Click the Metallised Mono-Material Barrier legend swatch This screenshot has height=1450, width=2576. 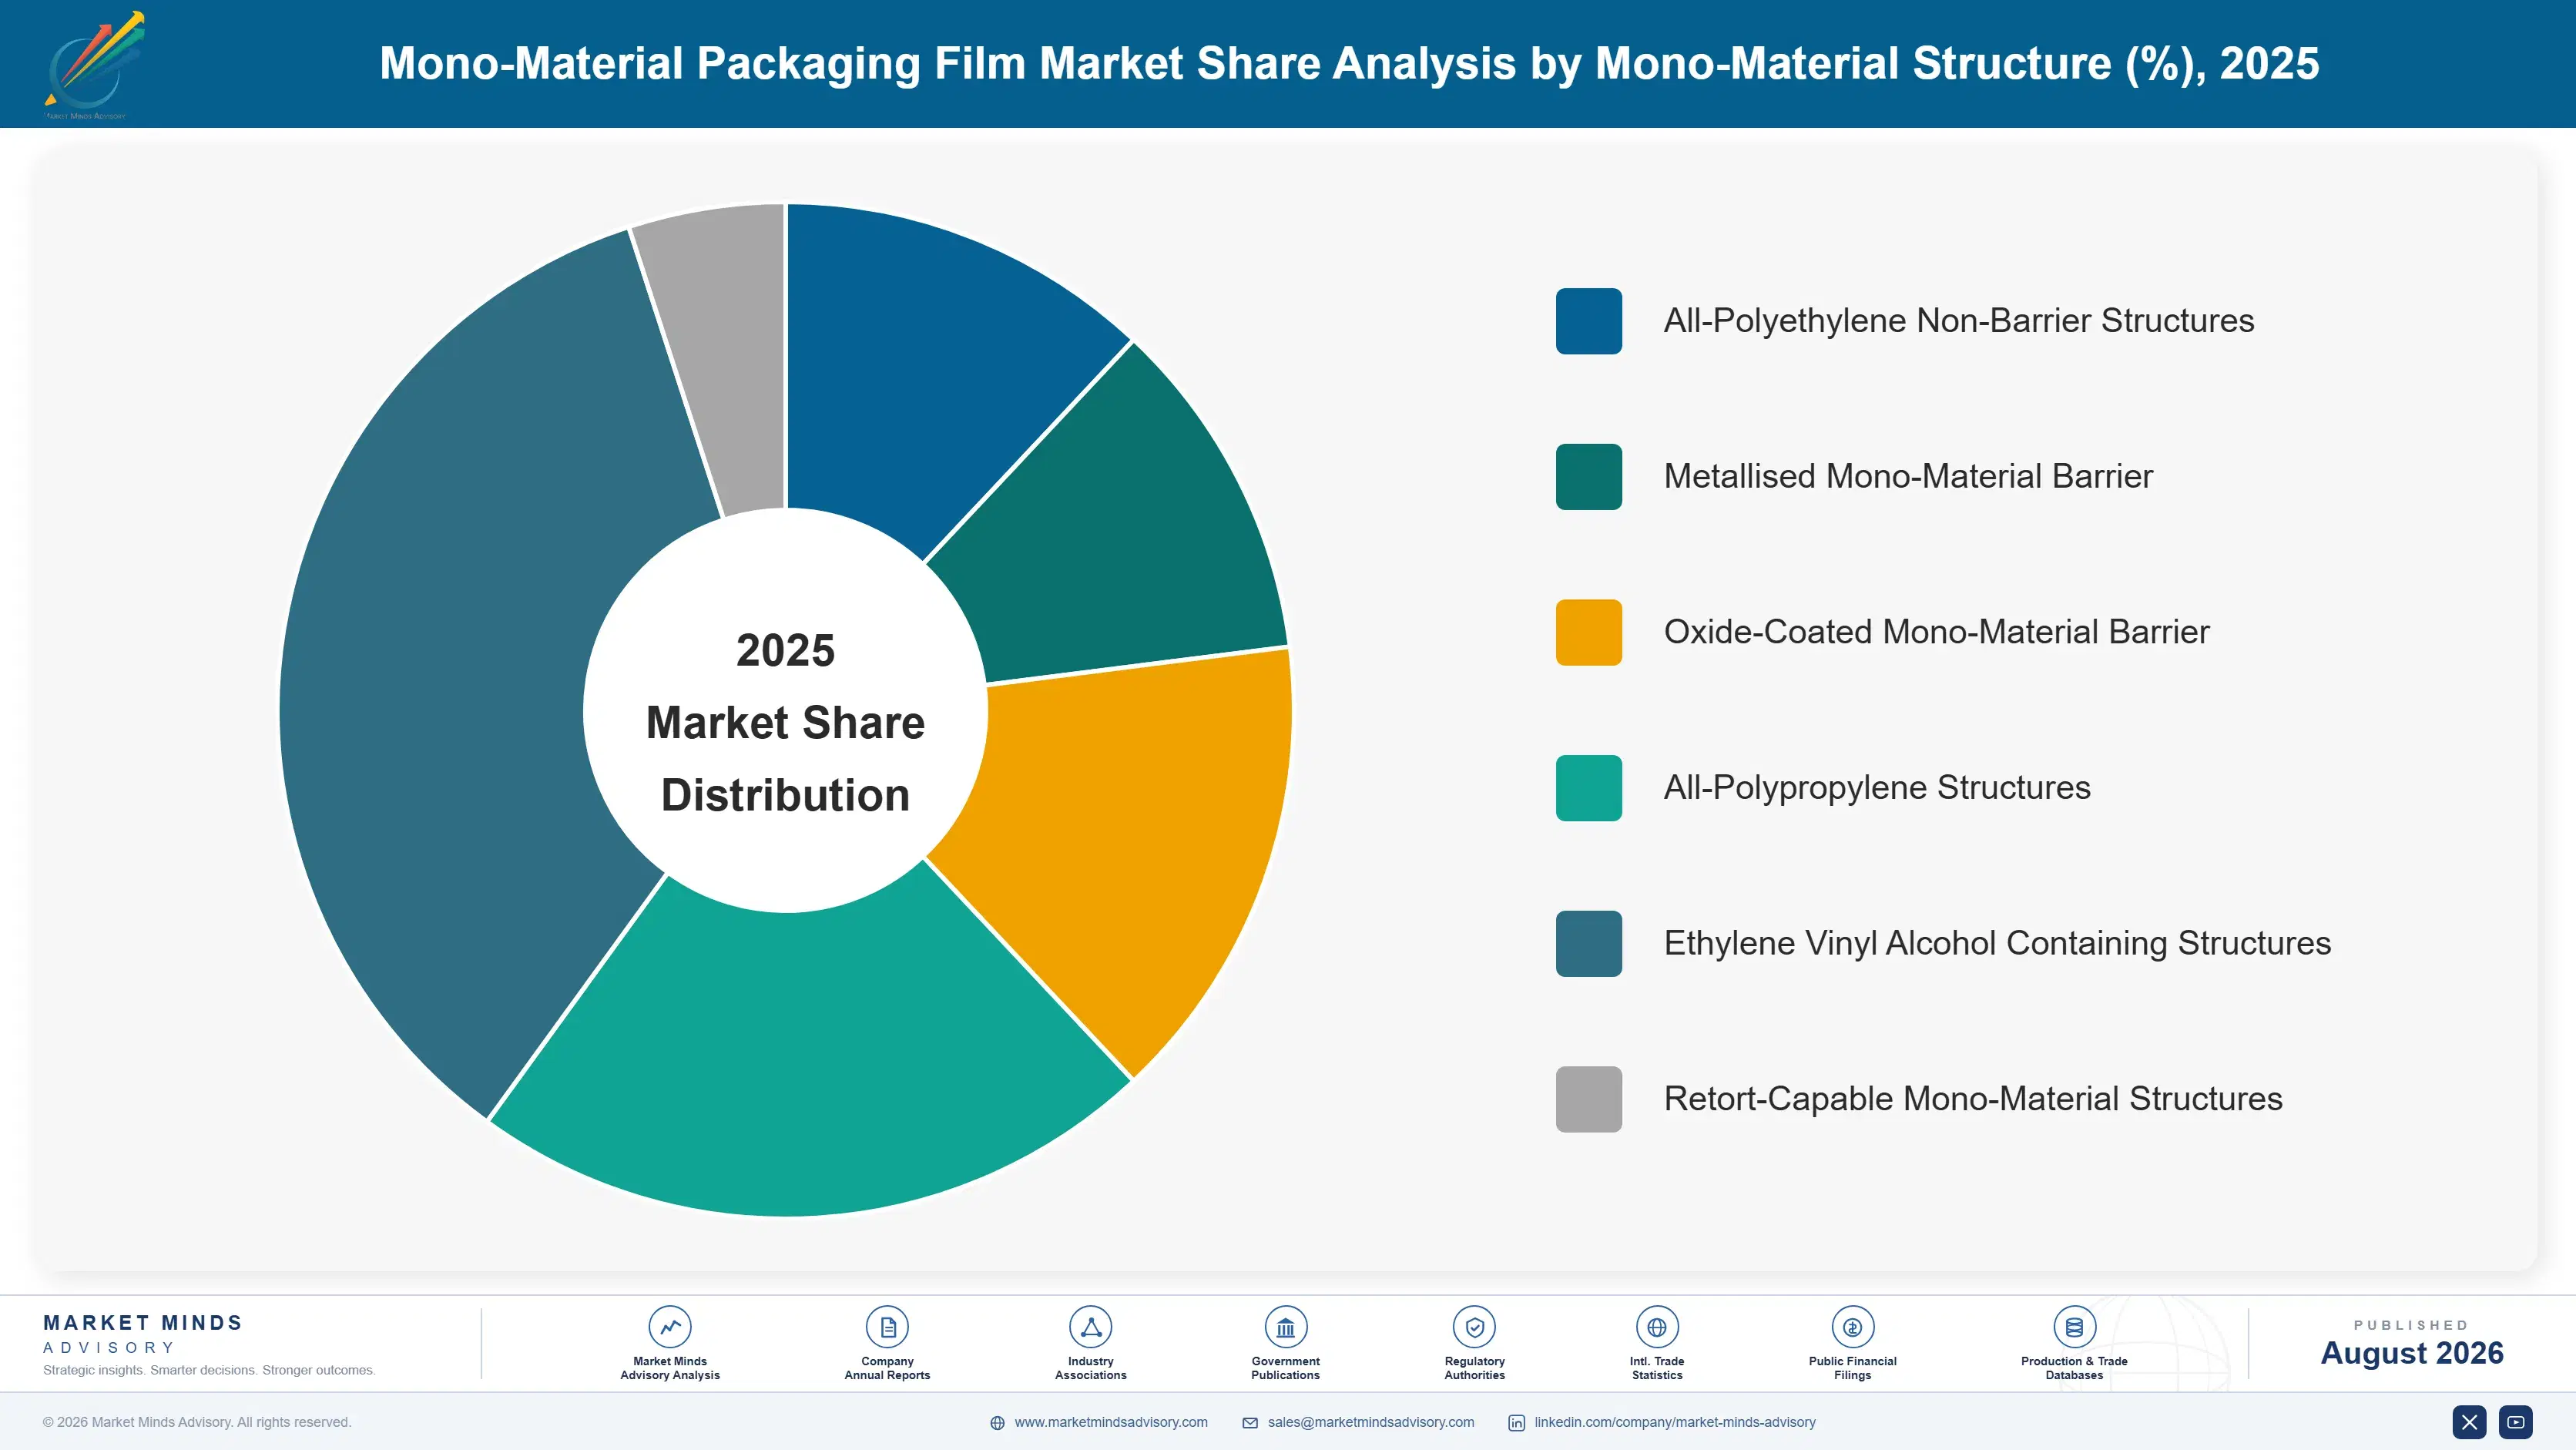pyautogui.click(x=1588, y=477)
